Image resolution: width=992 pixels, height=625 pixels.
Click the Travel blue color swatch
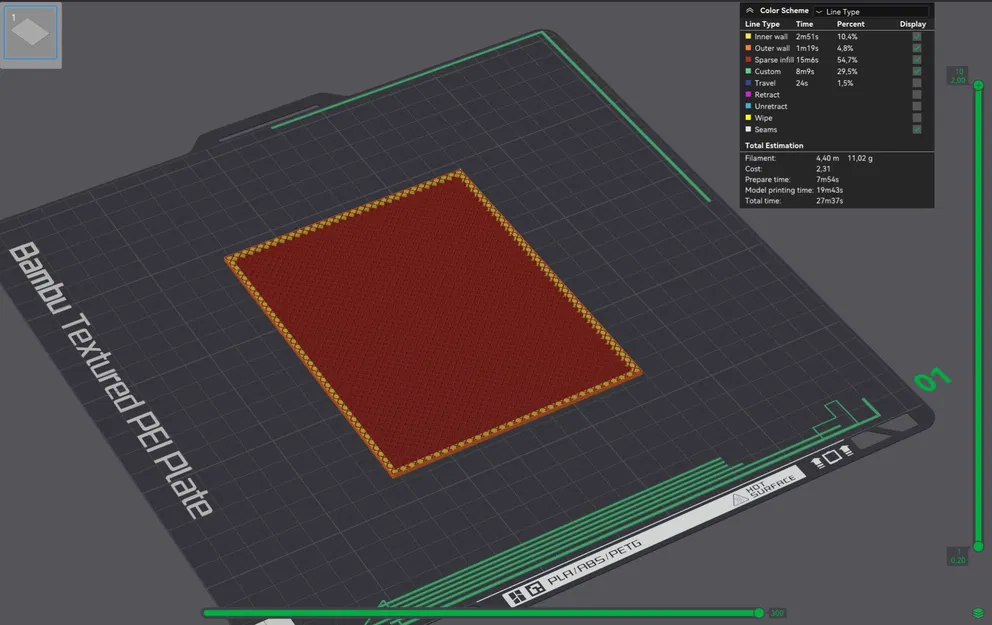[749, 83]
